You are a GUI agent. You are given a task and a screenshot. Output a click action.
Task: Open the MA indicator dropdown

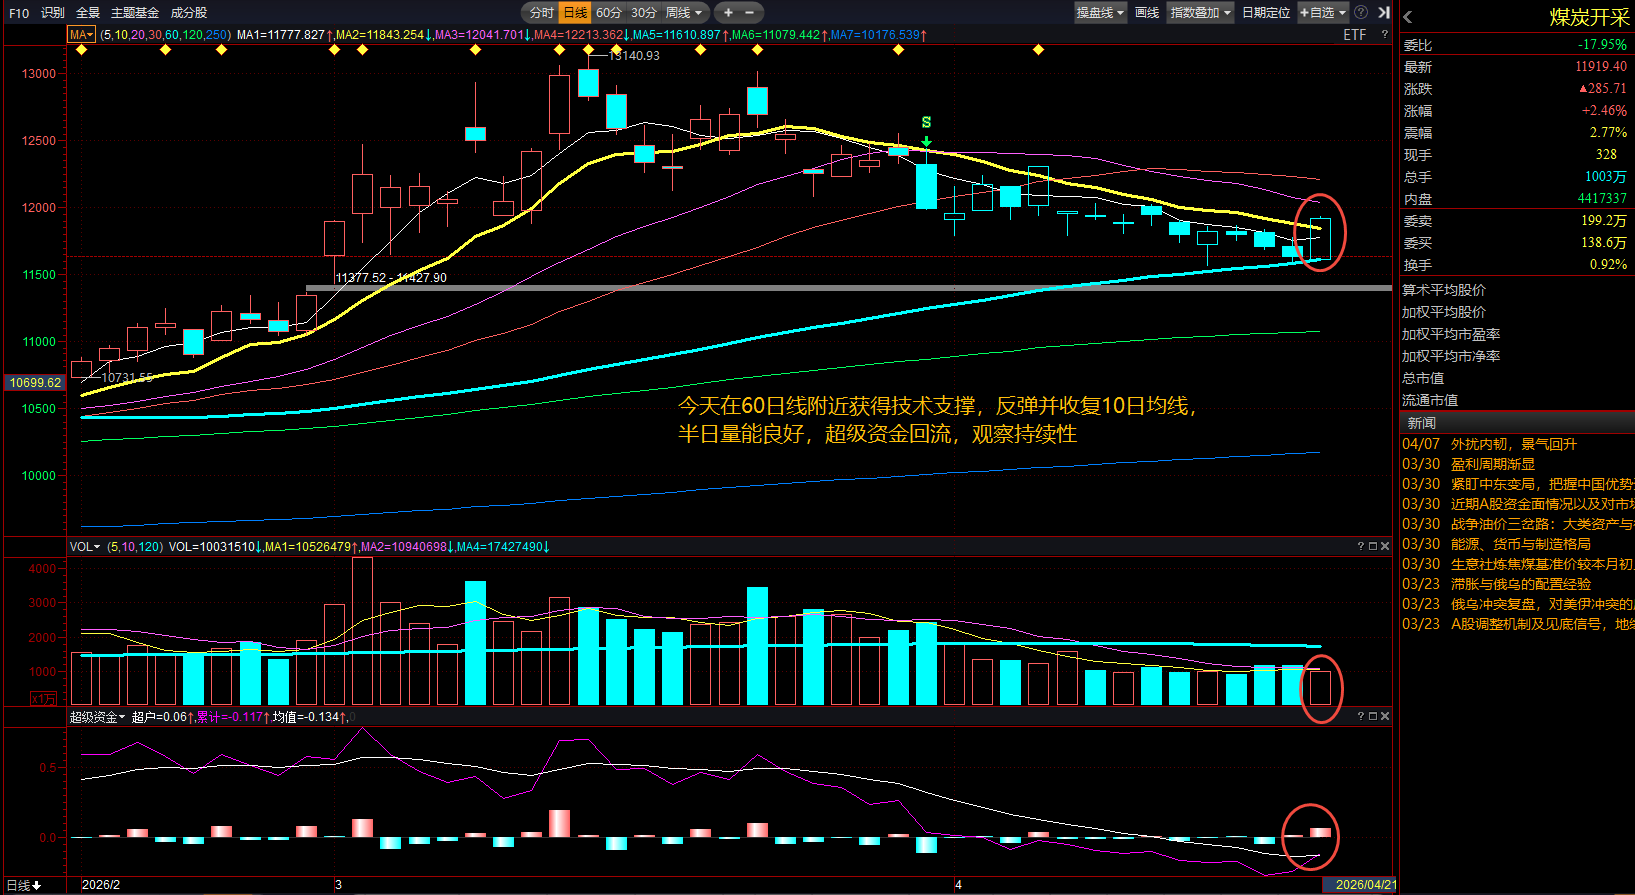(x=81, y=35)
